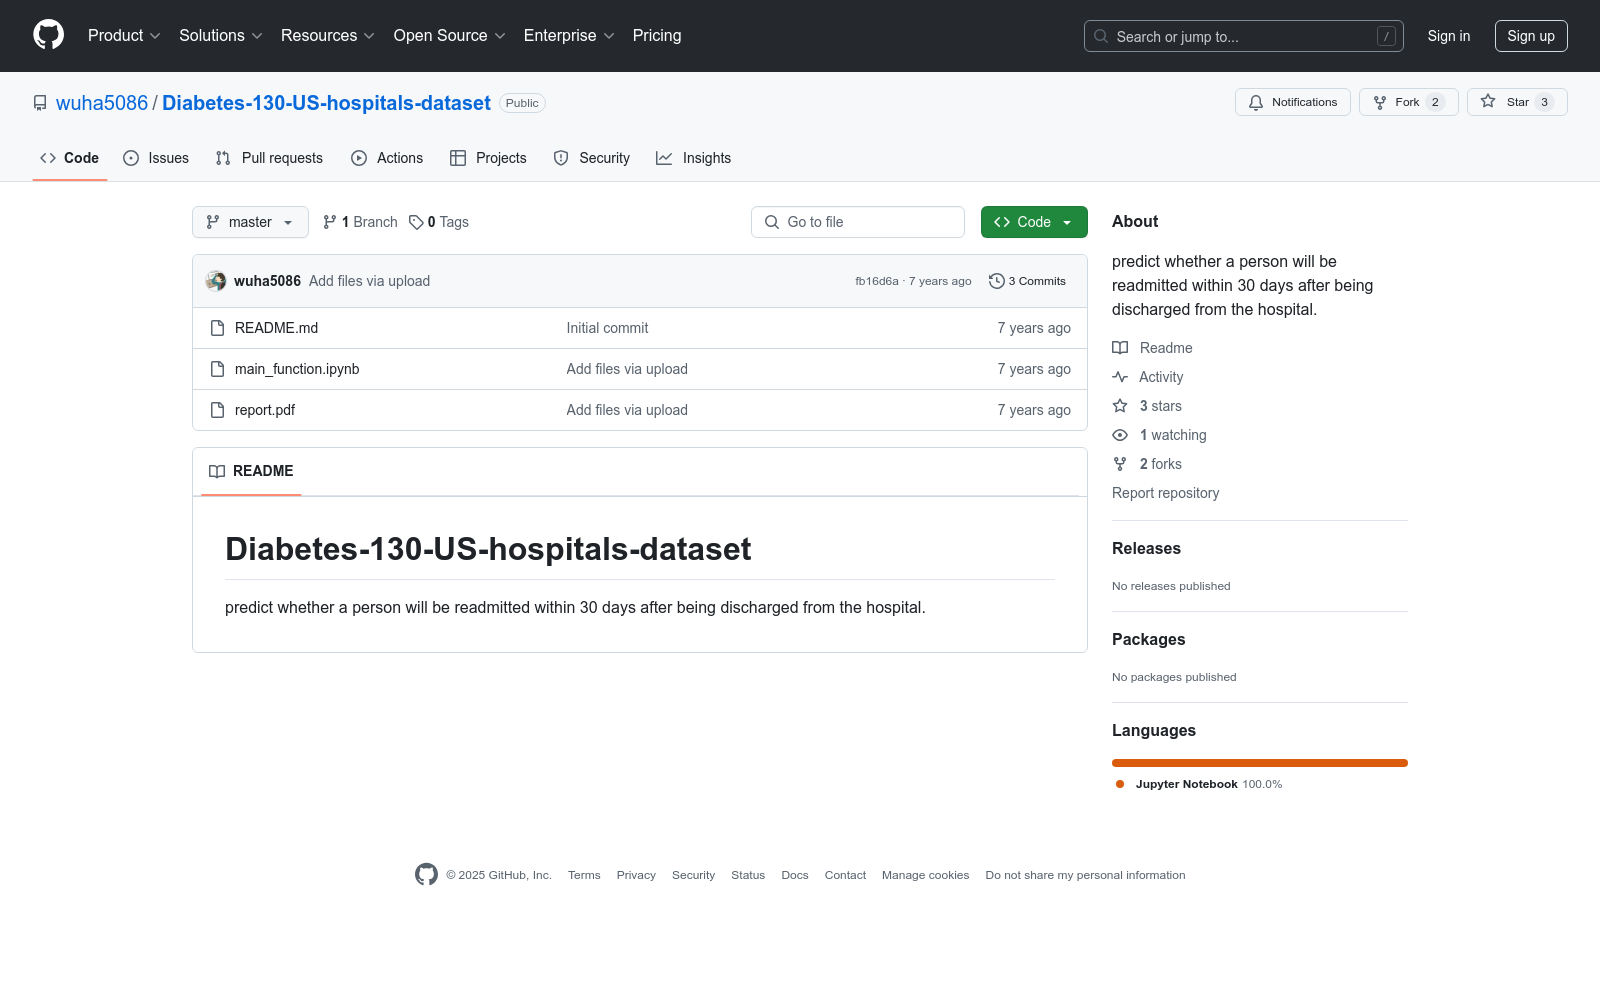Open the Privacy footer link

coord(636,875)
